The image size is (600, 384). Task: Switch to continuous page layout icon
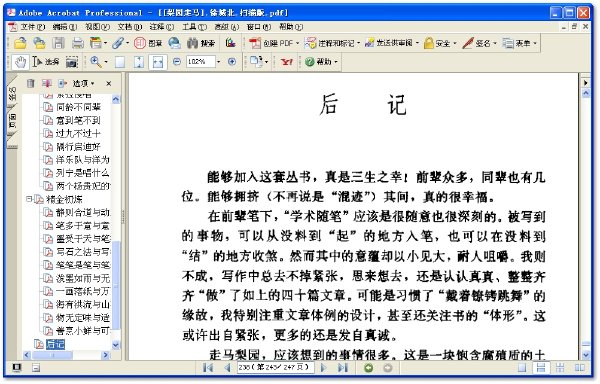[541, 368]
